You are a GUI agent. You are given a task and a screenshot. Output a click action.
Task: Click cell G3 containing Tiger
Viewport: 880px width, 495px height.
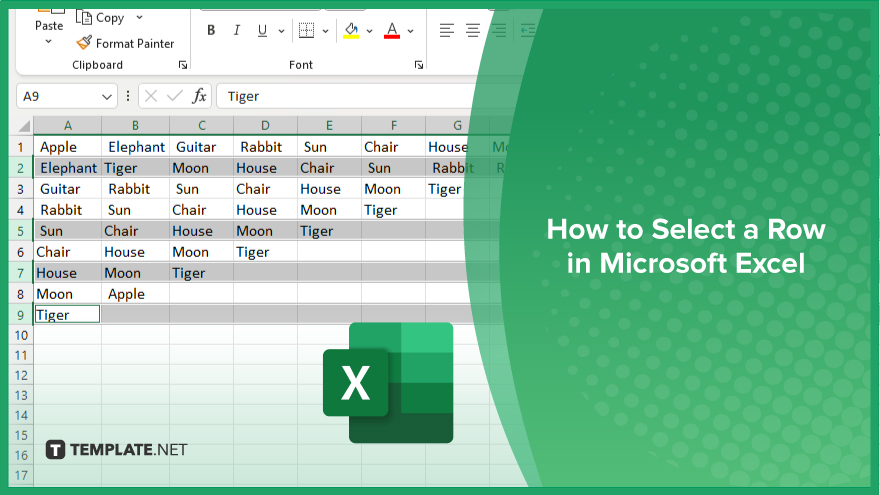[447, 189]
